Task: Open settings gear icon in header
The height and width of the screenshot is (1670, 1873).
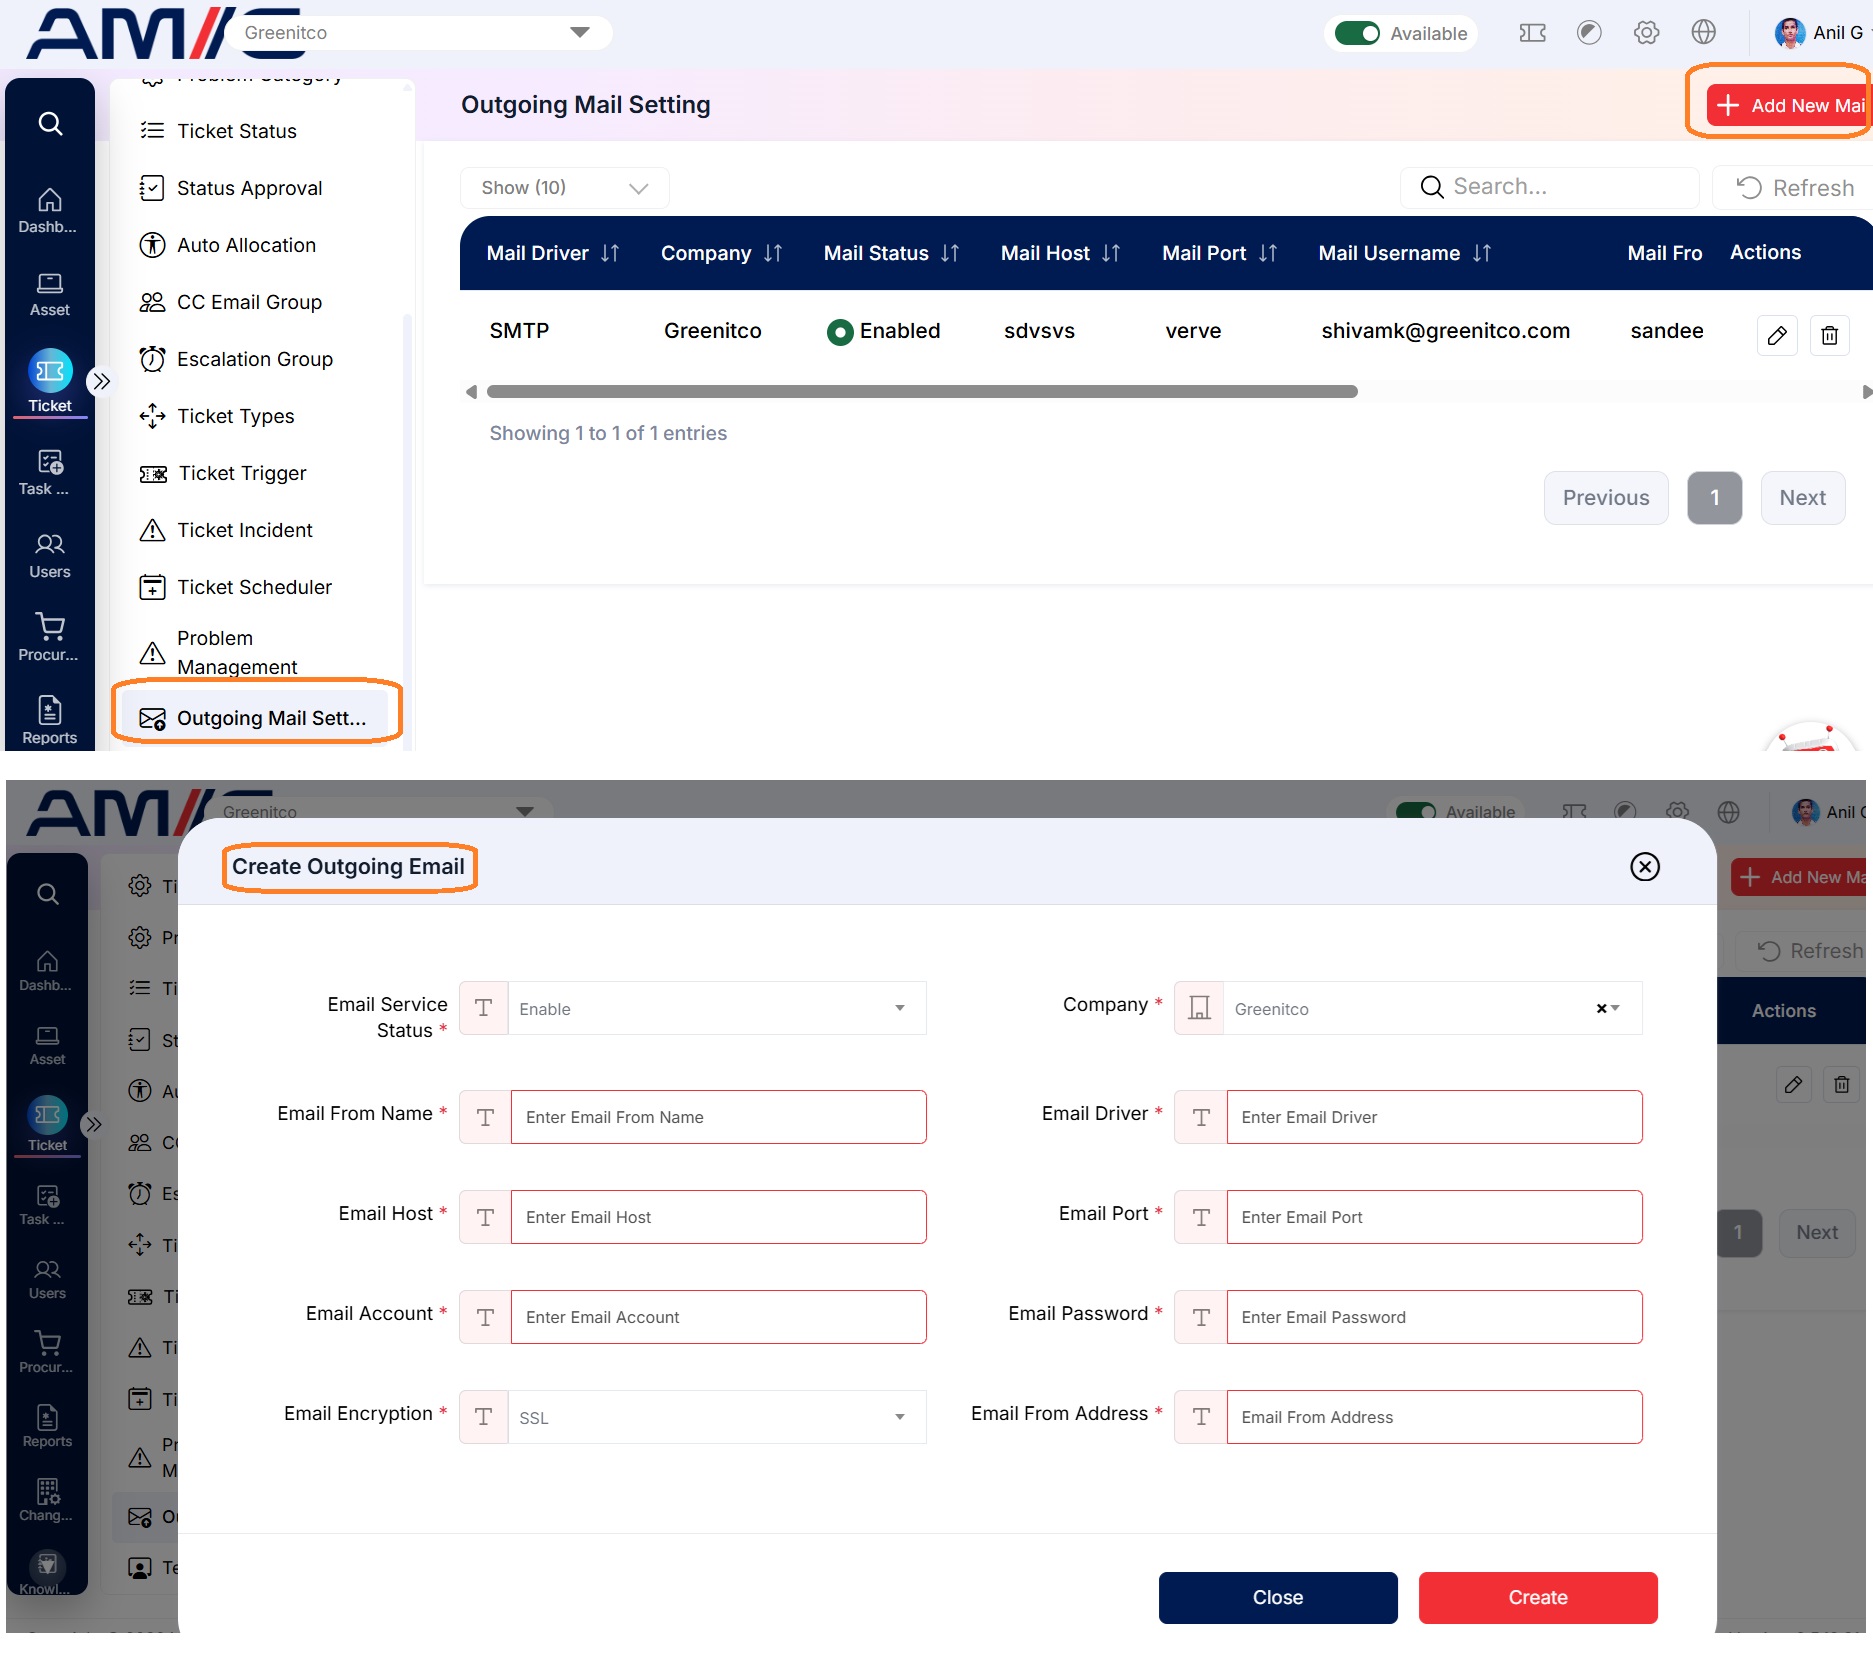Action: pyautogui.click(x=1646, y=33)
